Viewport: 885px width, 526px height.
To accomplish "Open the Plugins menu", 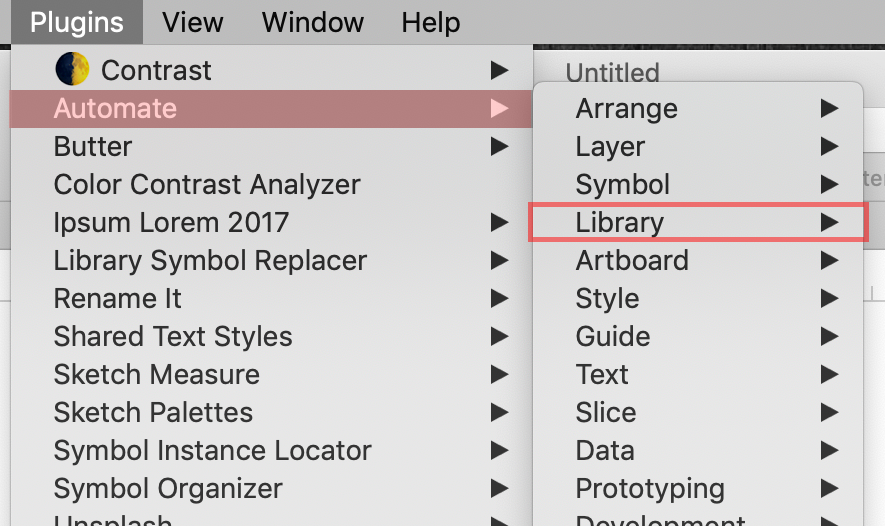I will click(77, 22).
